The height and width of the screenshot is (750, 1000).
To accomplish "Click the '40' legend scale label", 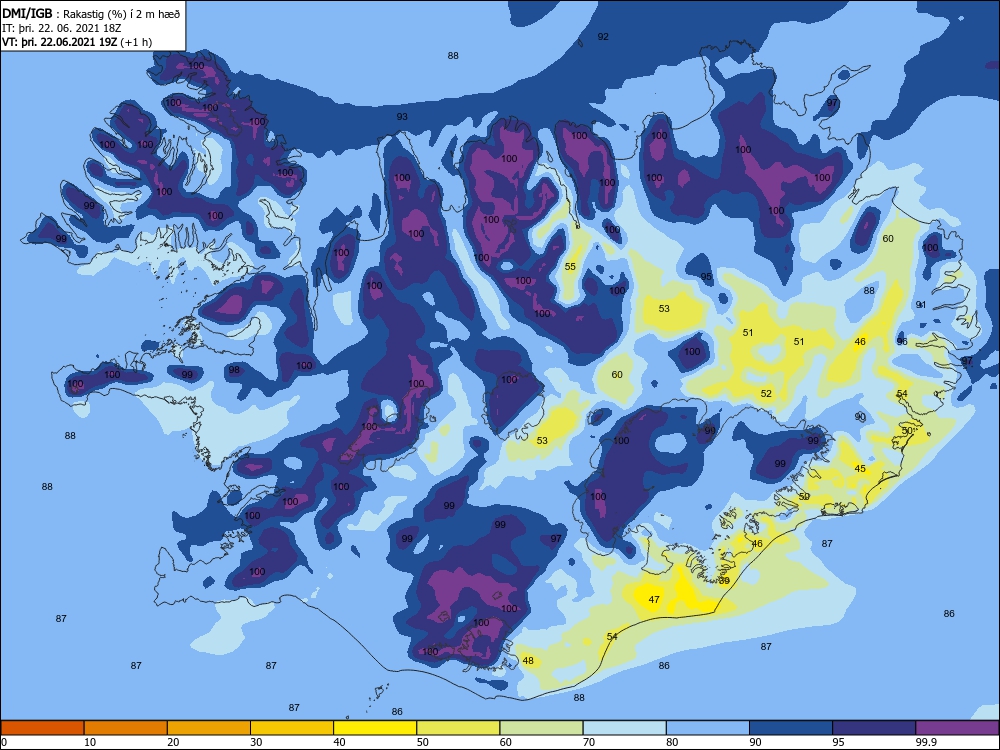I will point(339,742).
